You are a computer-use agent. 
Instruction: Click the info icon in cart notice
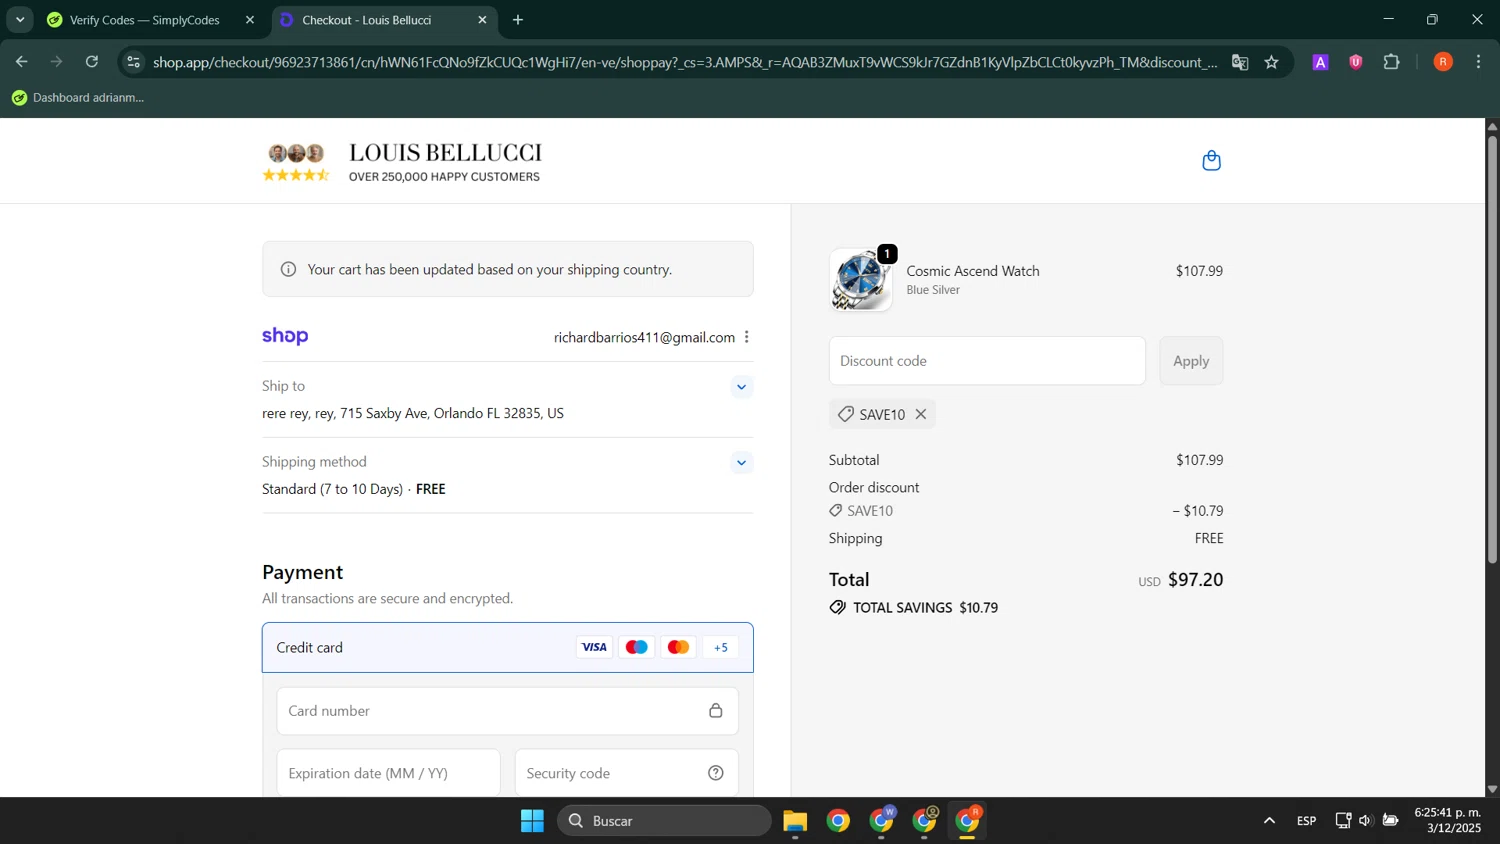pyautogui.click(x=288, y=269)
